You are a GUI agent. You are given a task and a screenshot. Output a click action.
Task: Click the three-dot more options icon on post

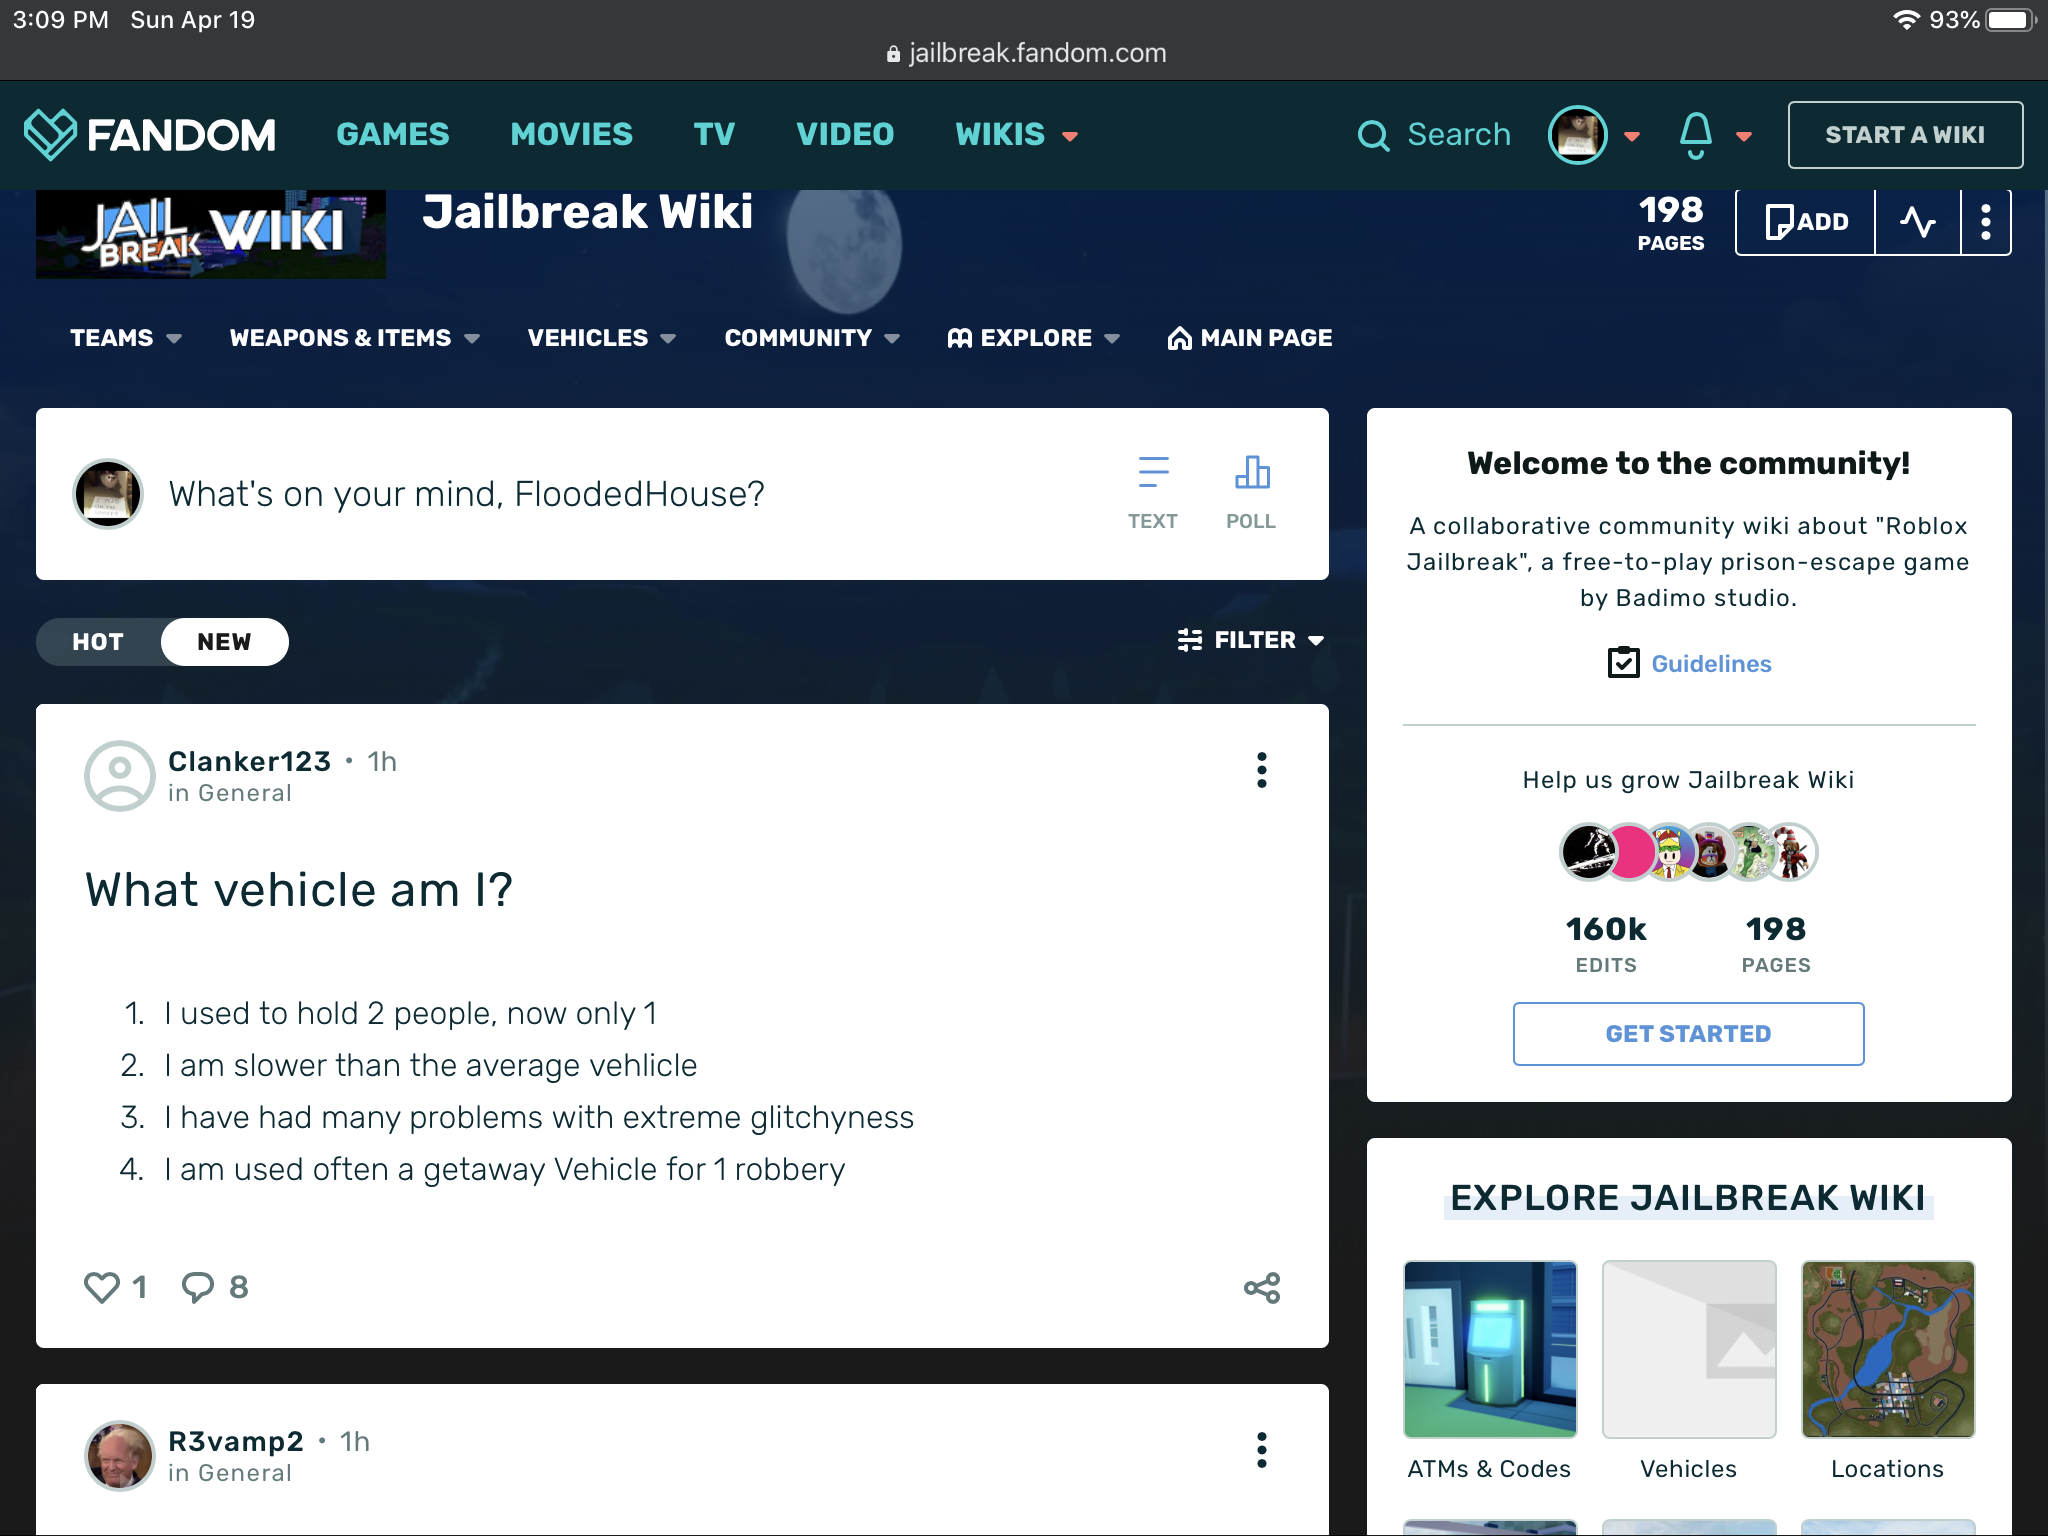(1261, 770)
